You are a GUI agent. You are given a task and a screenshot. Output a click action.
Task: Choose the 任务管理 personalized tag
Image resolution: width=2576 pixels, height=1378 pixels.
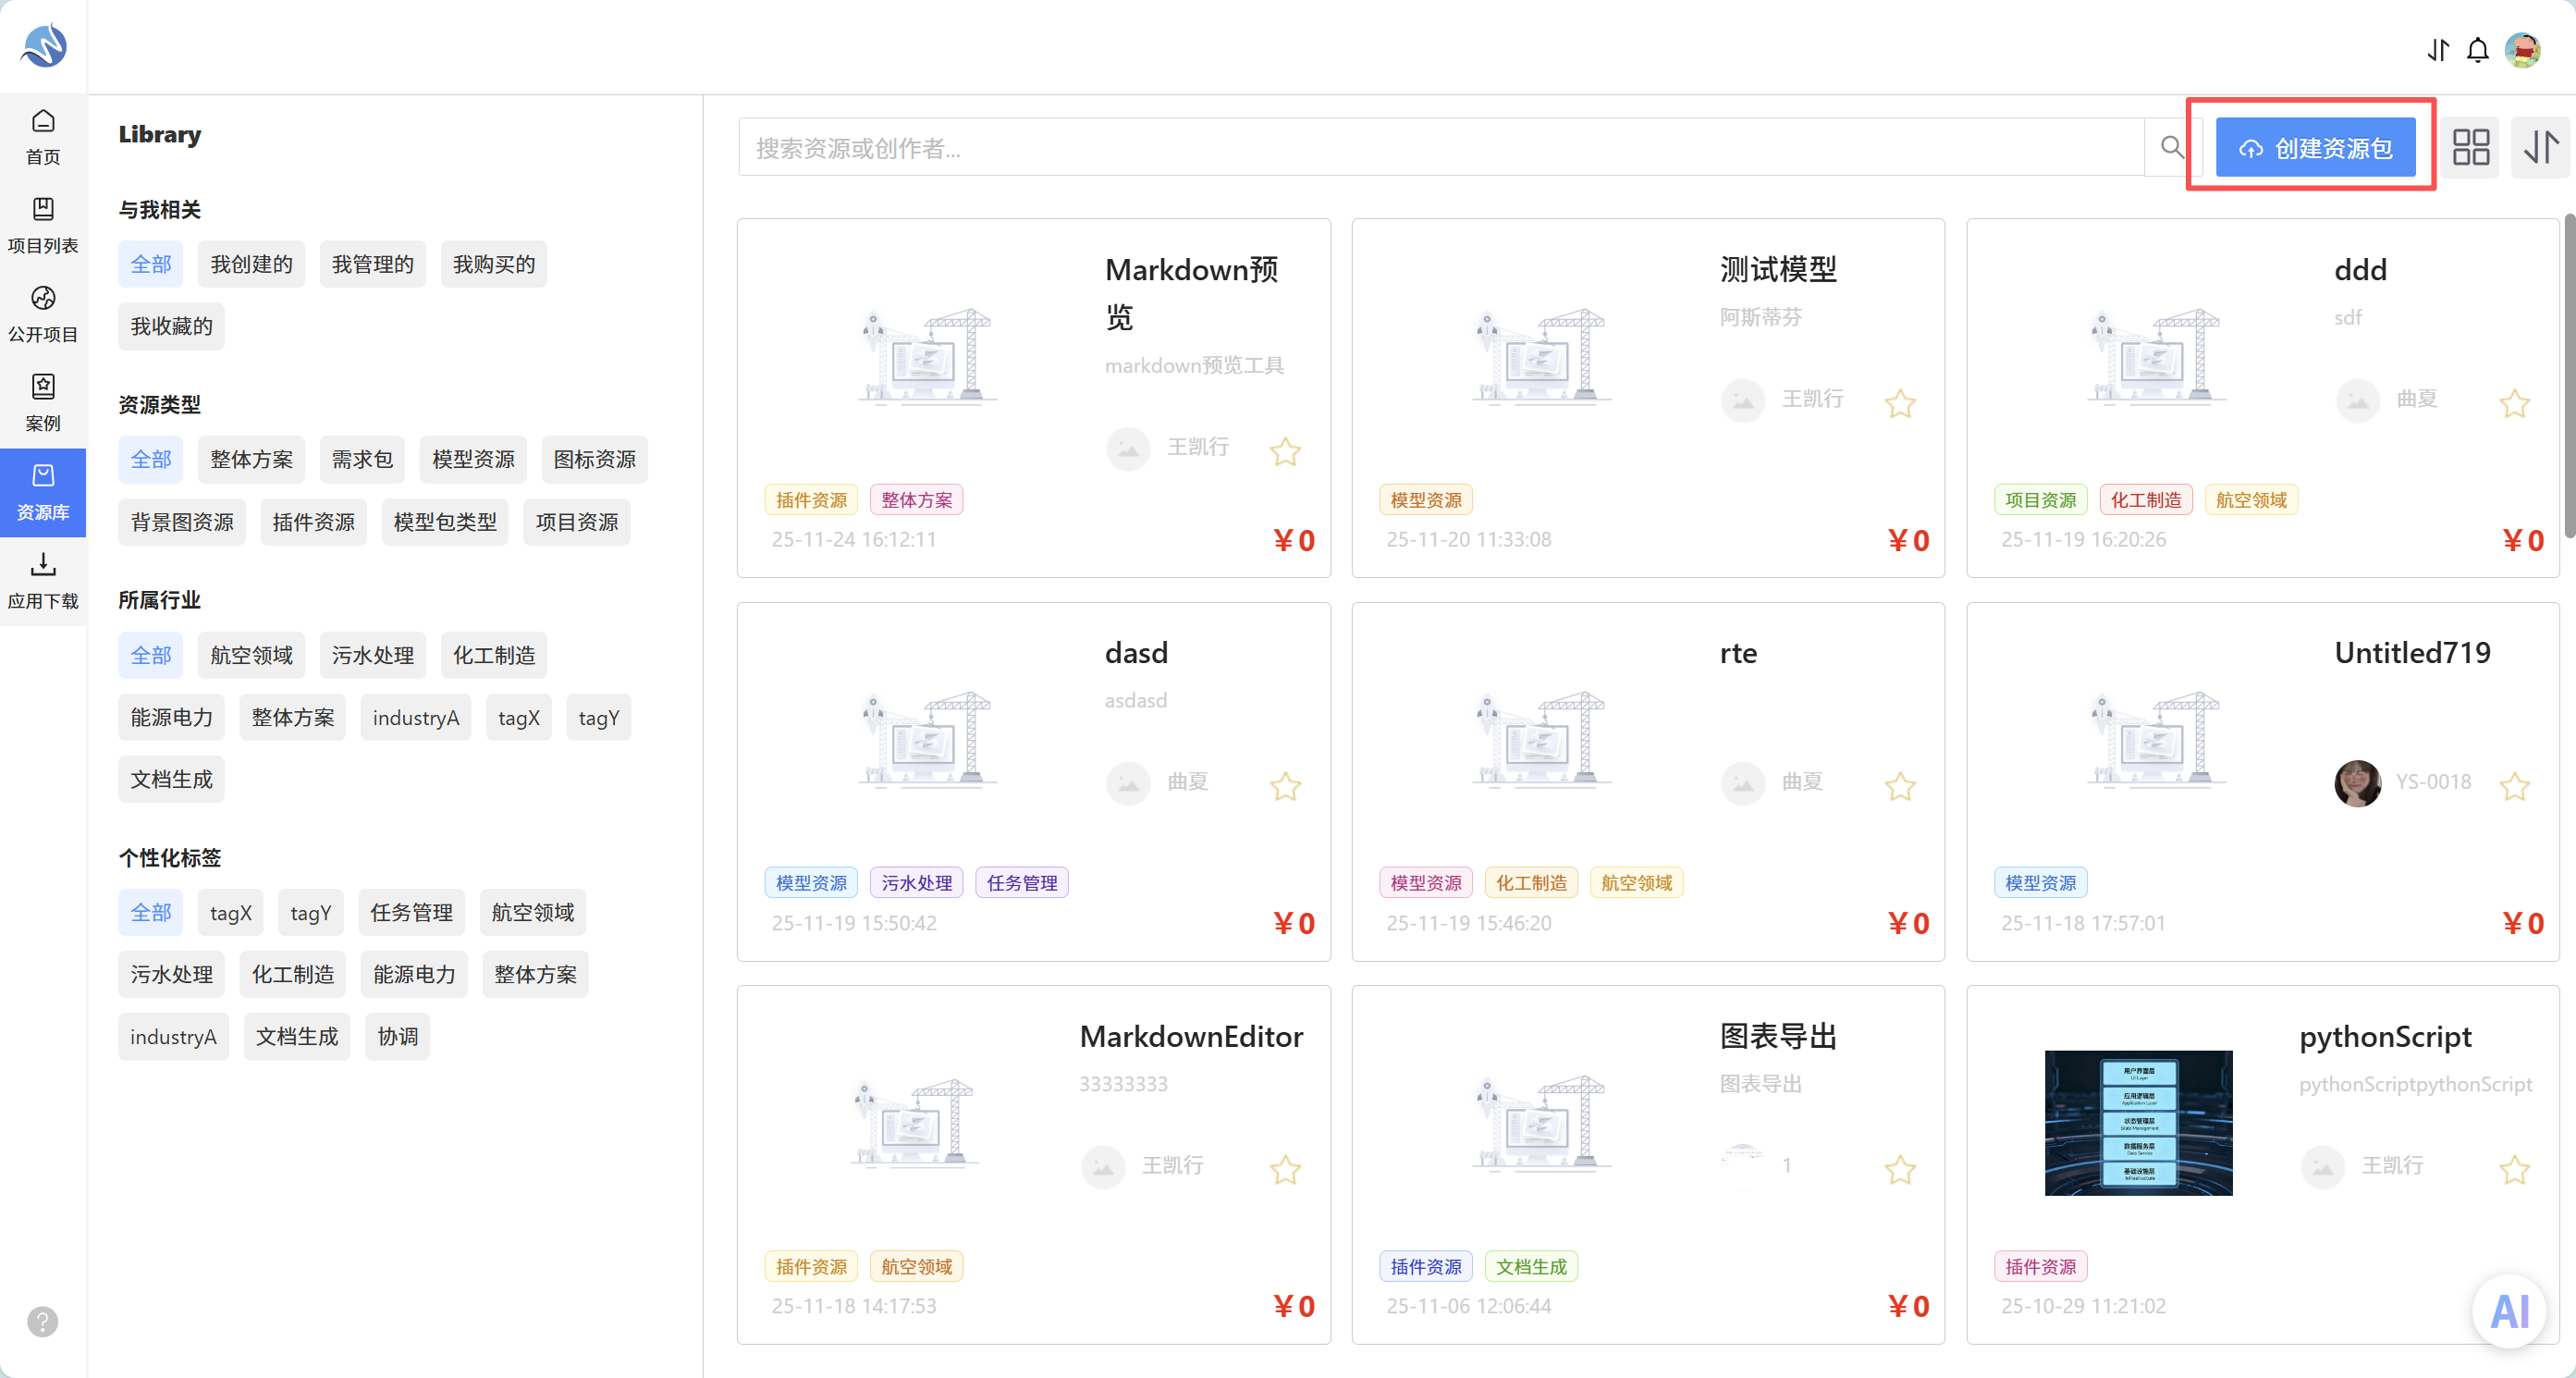tap(411, 913)
